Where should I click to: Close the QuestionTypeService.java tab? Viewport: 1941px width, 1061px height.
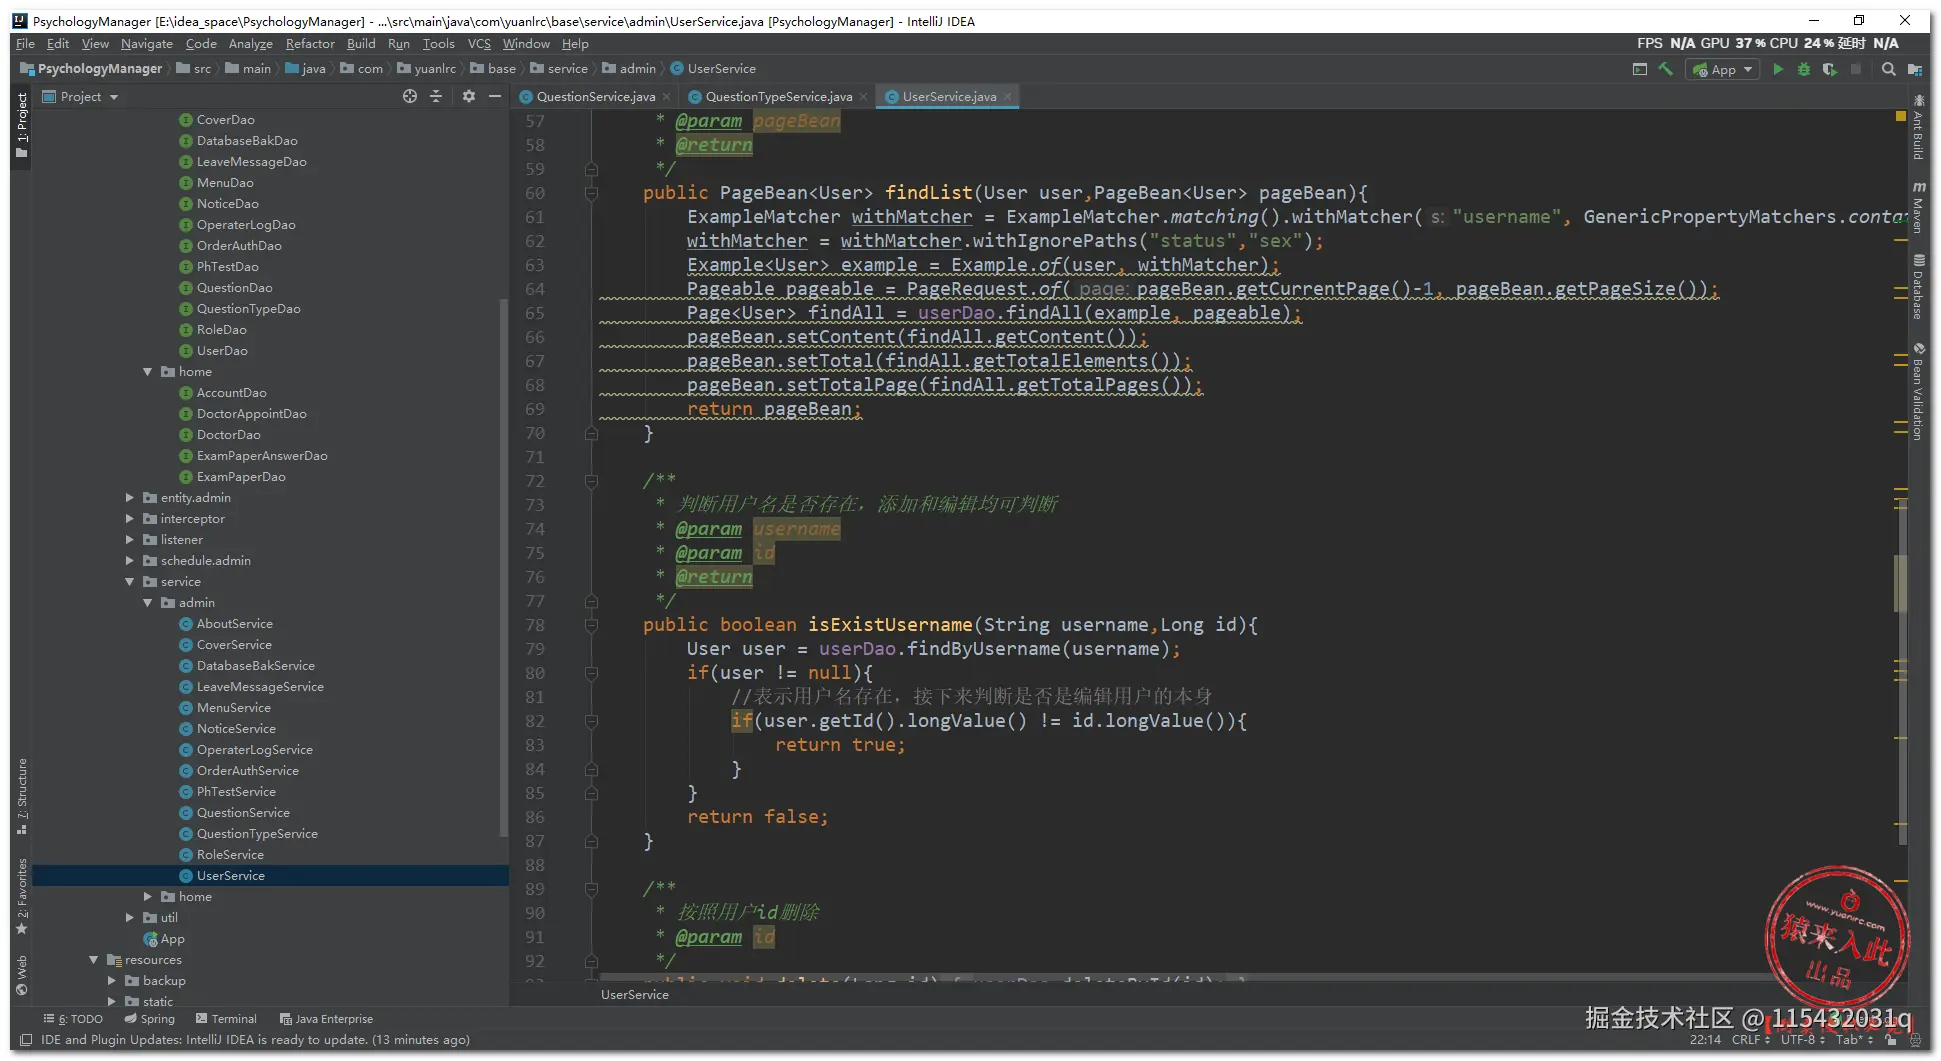863,97
